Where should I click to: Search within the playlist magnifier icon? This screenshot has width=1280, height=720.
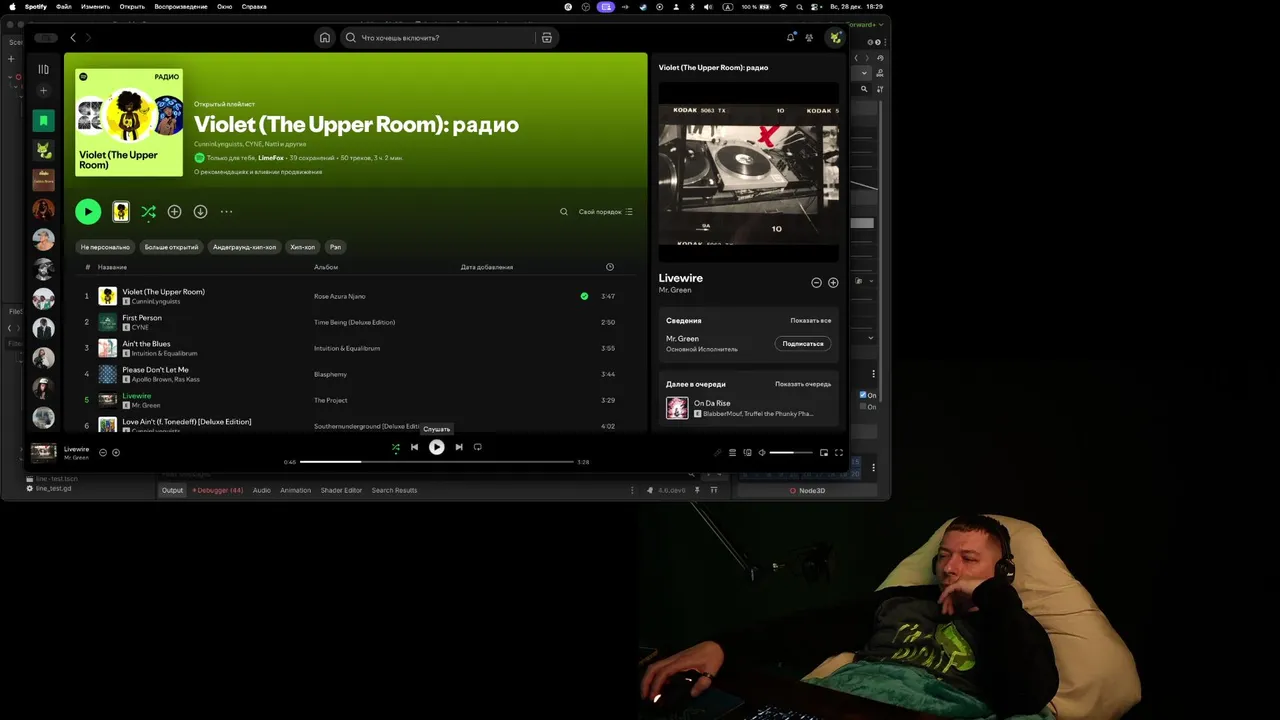564,212
